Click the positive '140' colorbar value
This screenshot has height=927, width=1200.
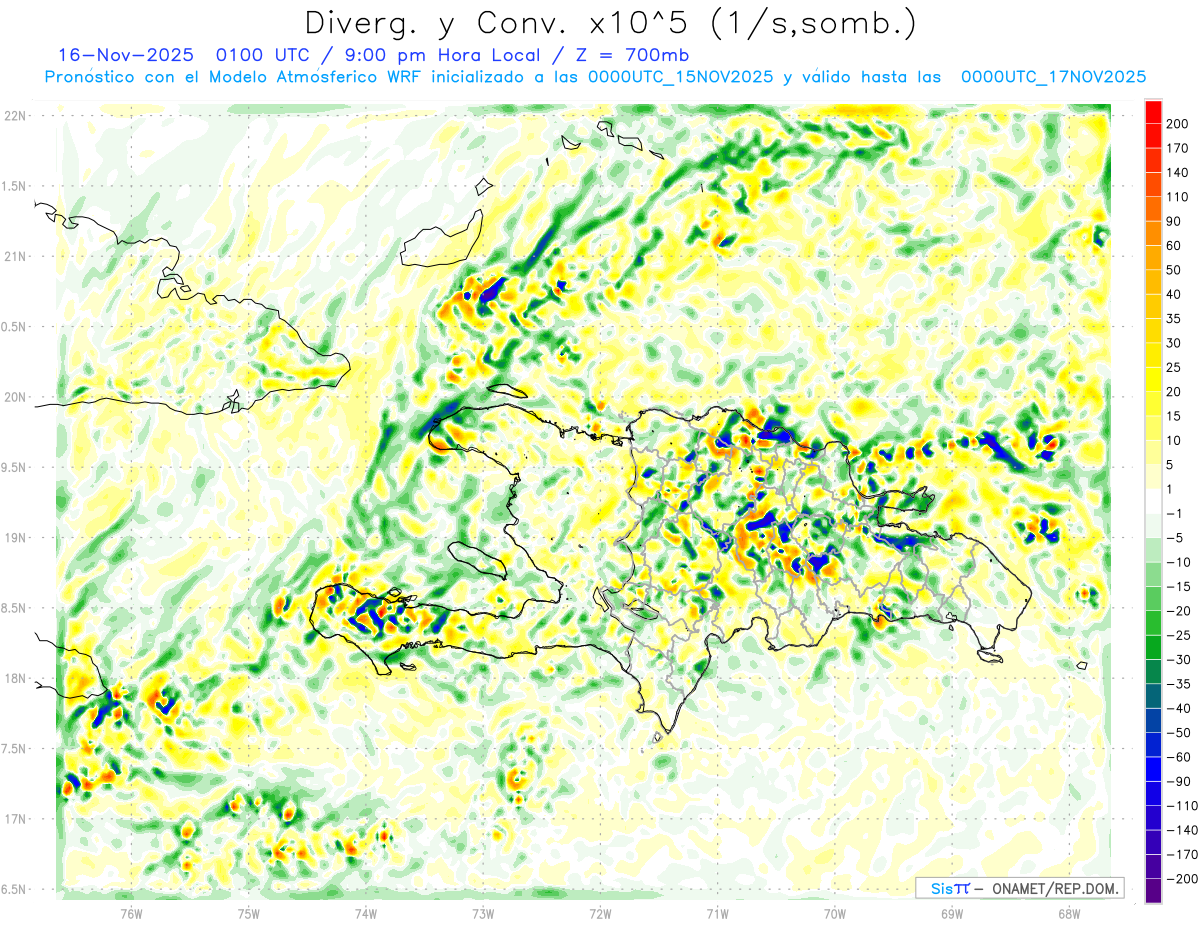click(1177, 172)
